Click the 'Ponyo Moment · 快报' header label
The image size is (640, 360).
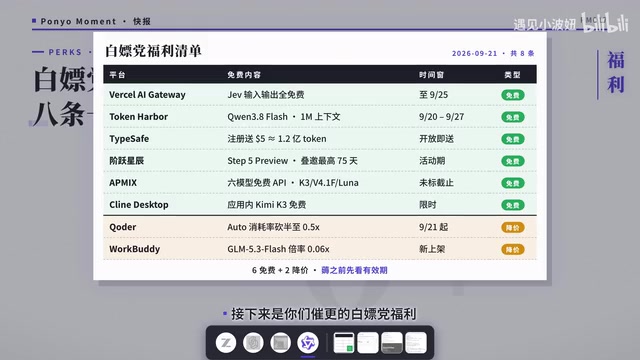(x=96, y=22)
